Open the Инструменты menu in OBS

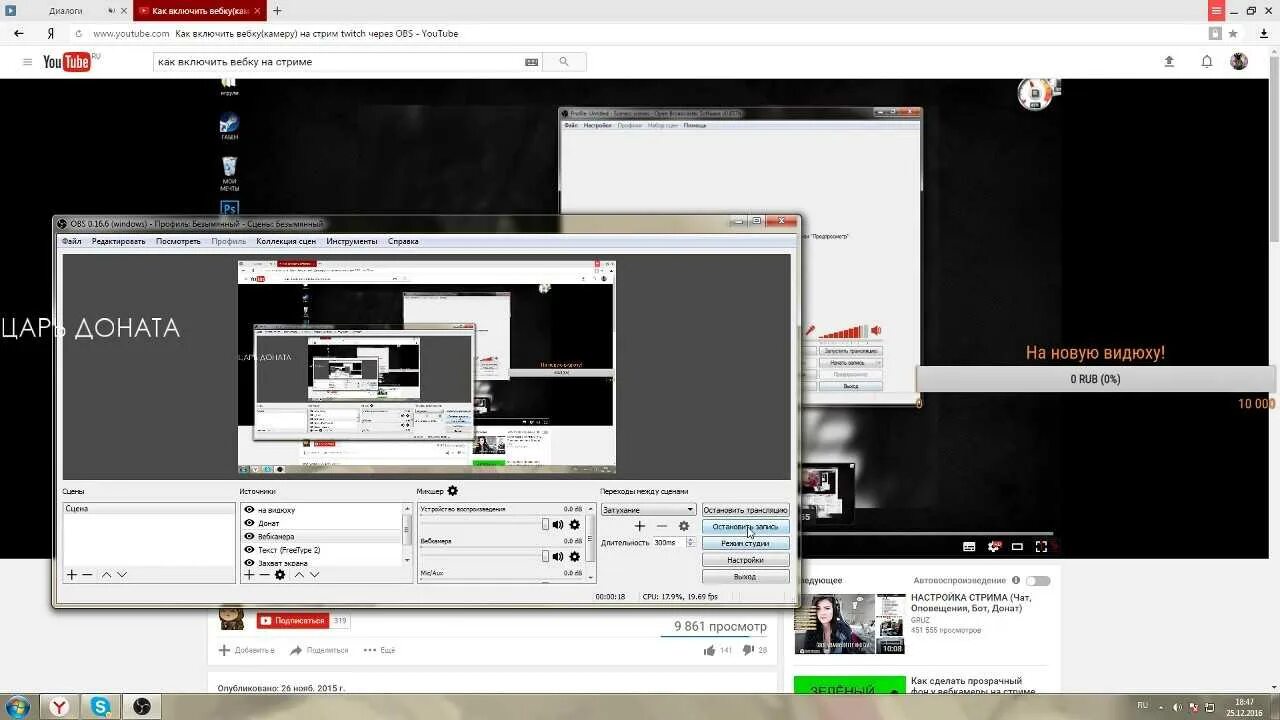352,241
